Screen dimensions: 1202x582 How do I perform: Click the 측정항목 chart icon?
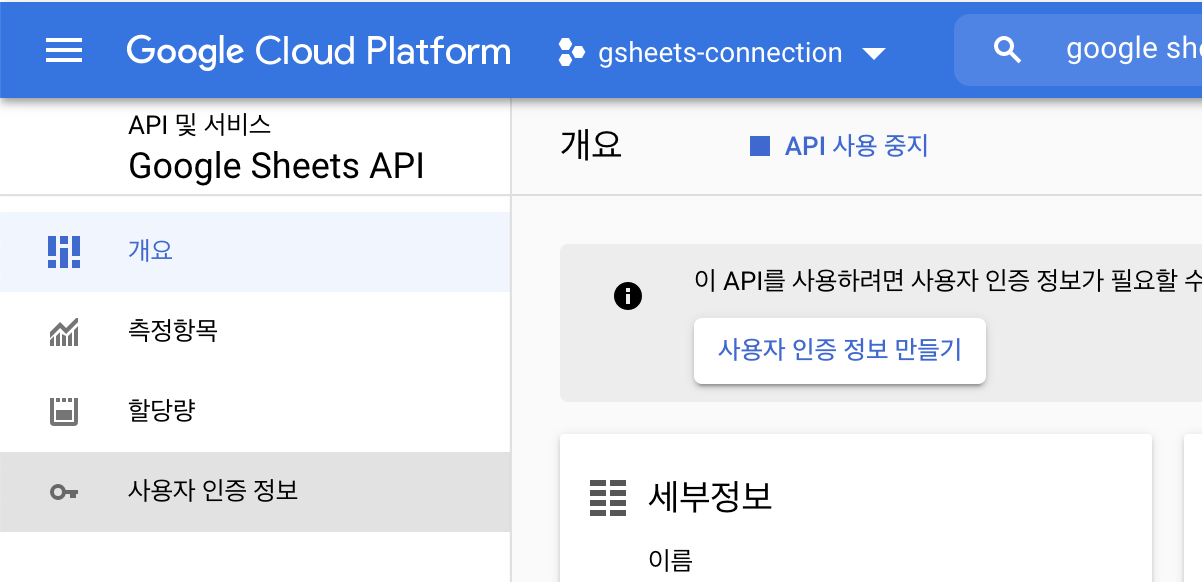click(63, 331)
